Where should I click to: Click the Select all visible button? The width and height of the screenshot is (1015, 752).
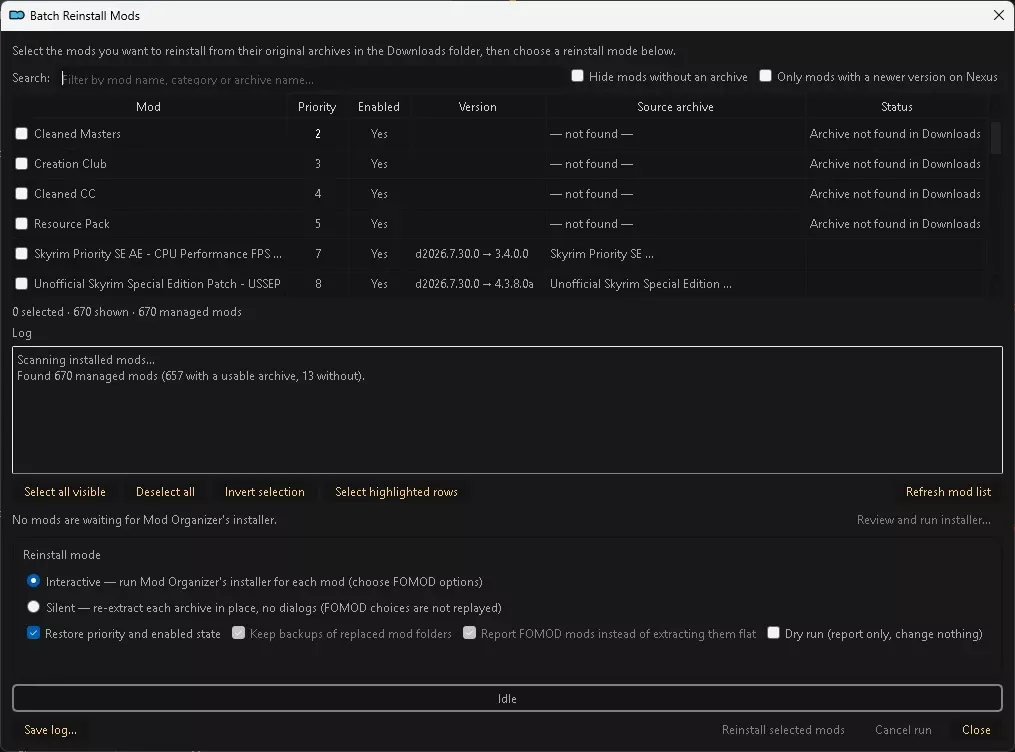(65, 492)
